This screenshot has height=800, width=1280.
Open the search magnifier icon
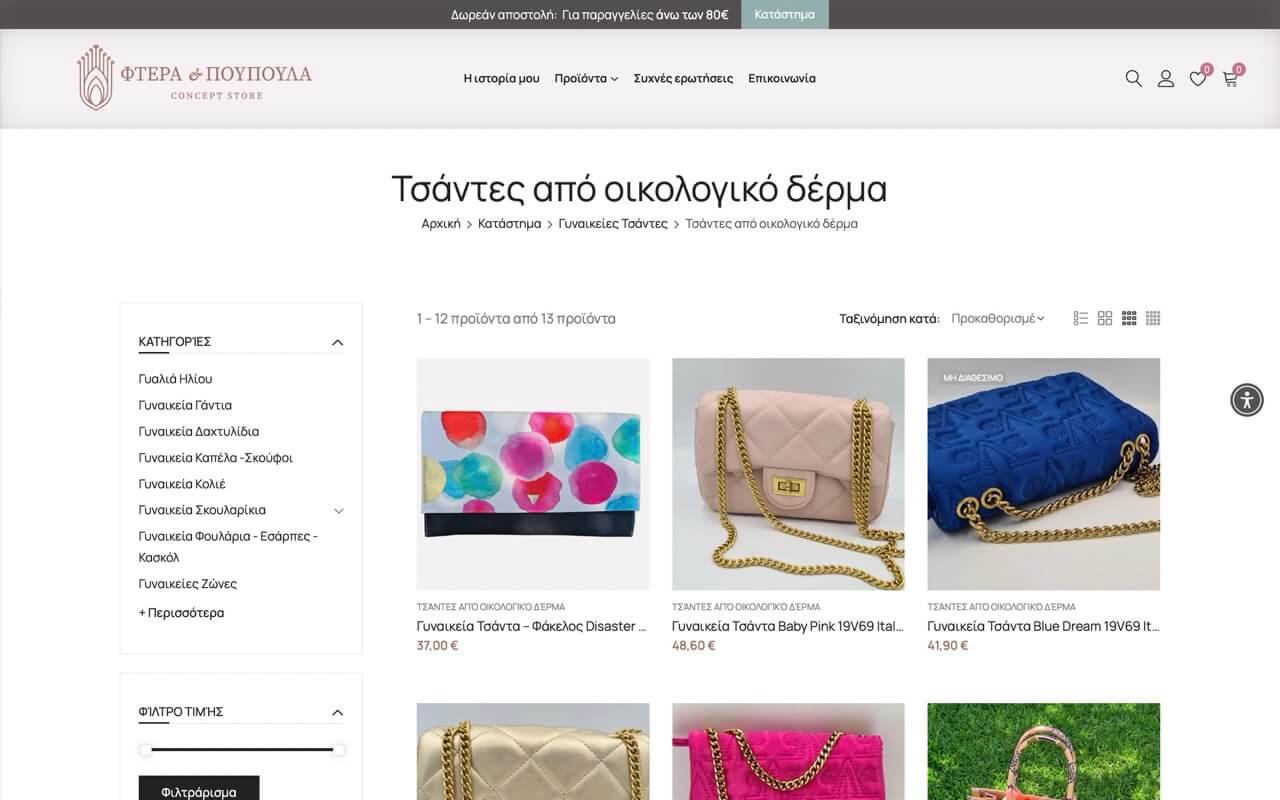click(1133, 78)
